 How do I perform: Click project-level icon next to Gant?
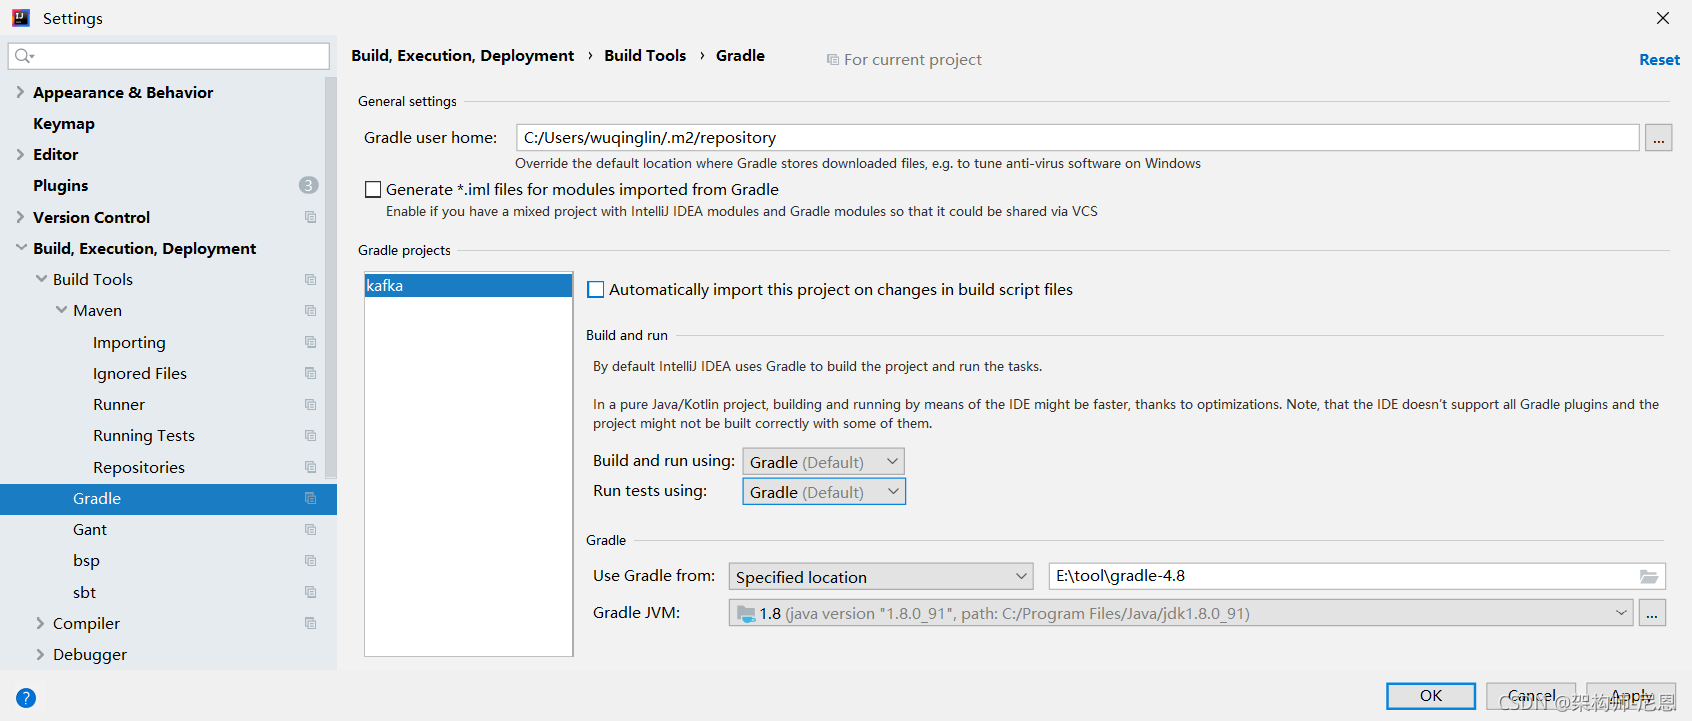[311, 530]
